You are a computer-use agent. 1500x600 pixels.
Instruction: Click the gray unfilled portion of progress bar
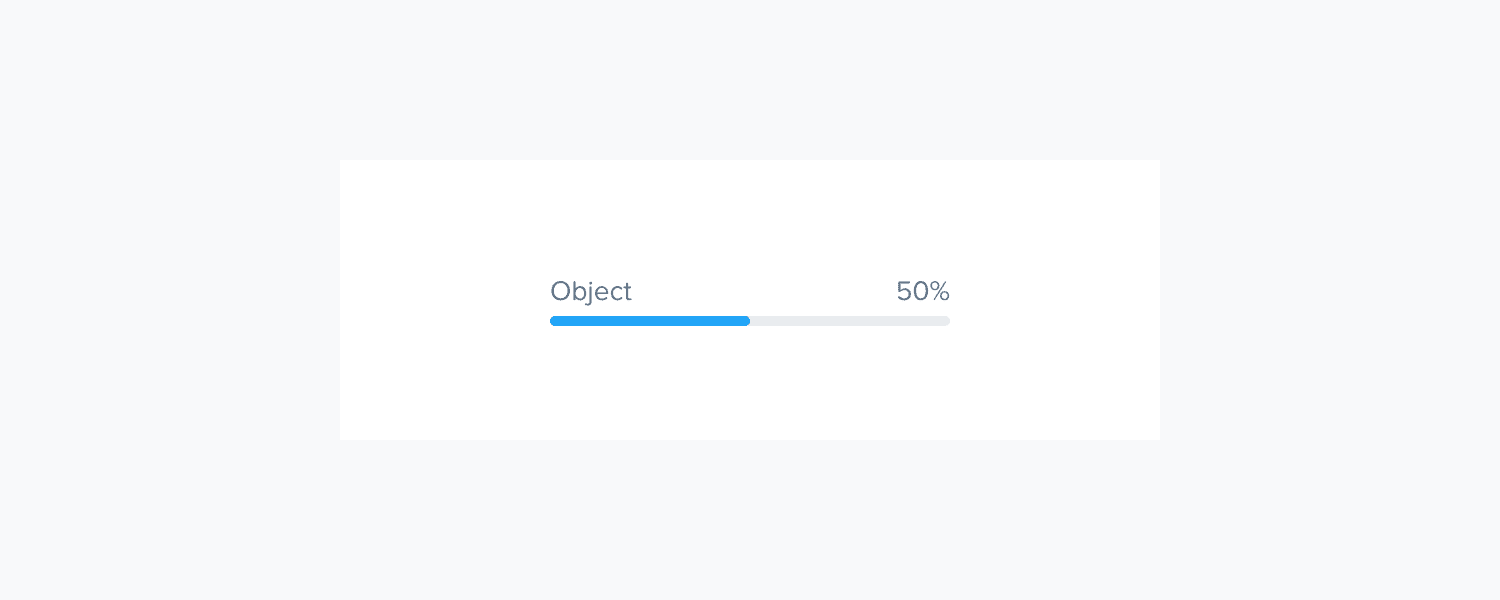pos(850,321)
